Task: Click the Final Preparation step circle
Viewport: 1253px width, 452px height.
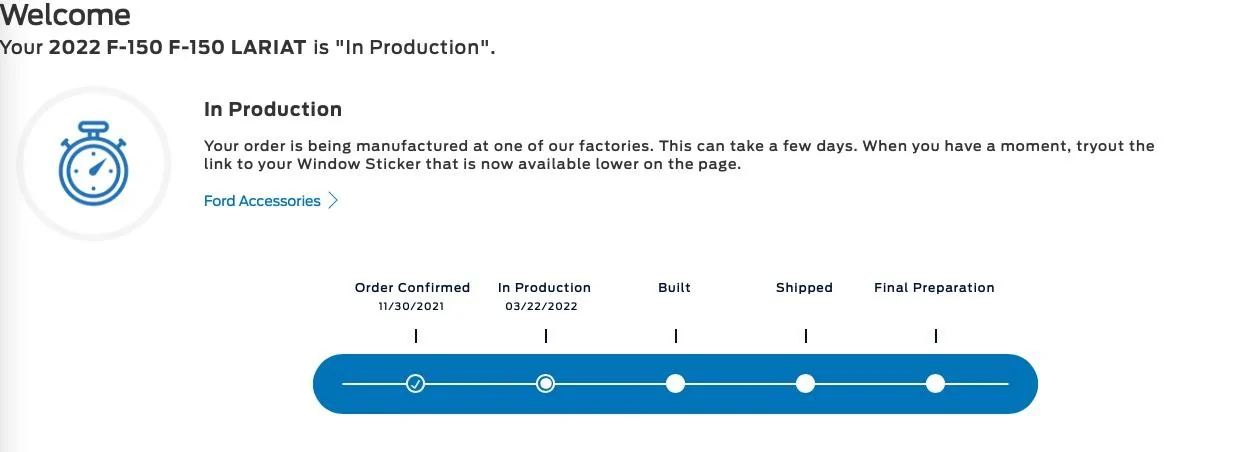Action: pyautogui.click(x=935, y=383)
